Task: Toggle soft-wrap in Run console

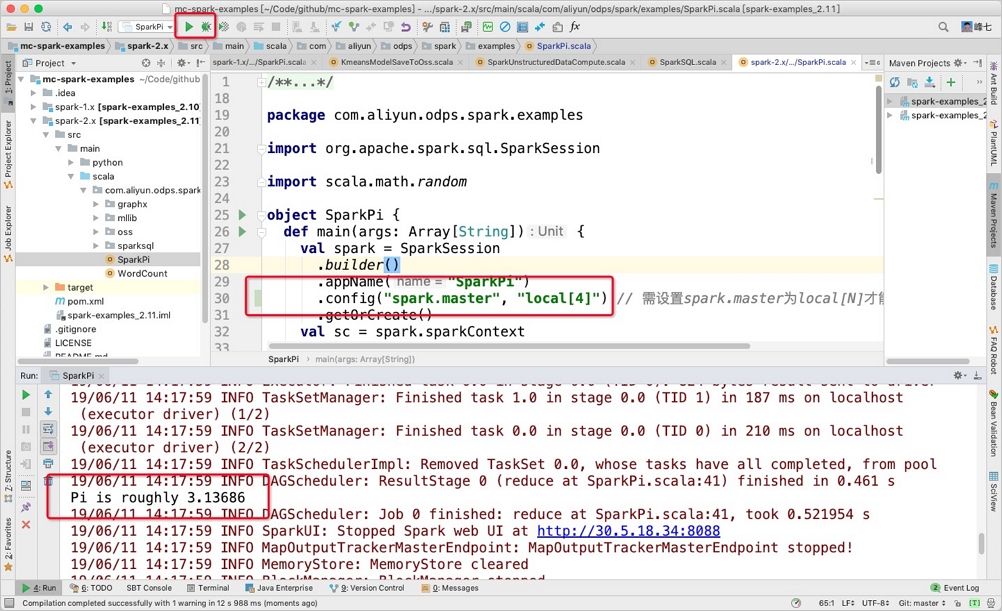Action: coord(48,429)
